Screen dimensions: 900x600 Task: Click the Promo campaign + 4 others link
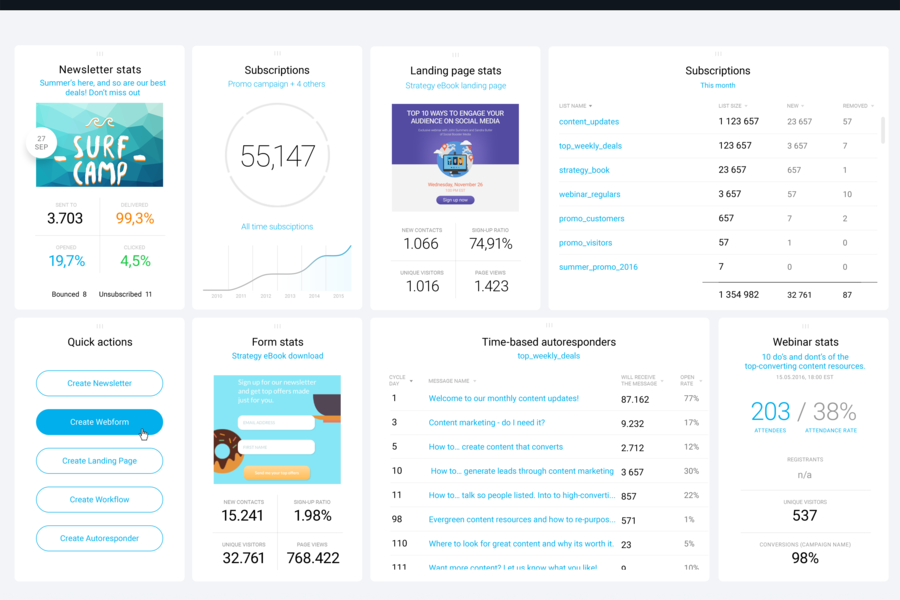click(277, 84)
